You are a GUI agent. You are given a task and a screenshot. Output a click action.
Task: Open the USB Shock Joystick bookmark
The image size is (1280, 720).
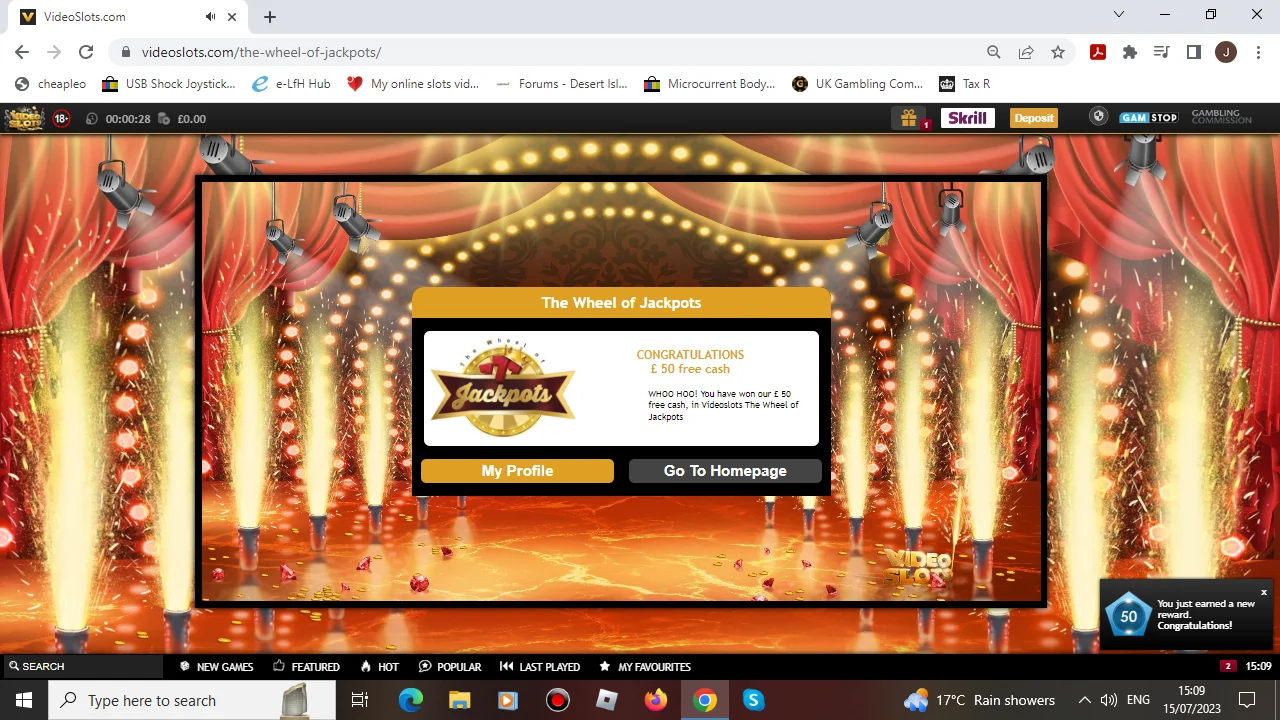point(169,84)
